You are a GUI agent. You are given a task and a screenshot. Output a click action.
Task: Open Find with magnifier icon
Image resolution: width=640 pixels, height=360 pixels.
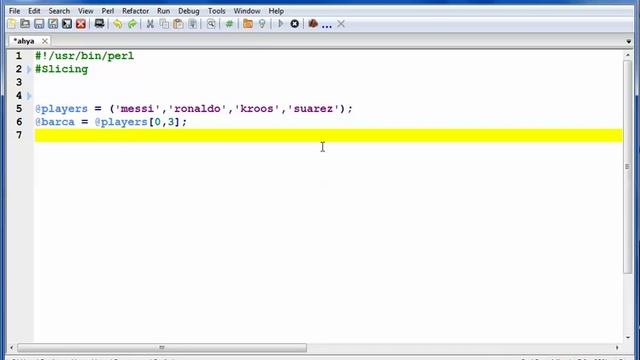click(211, 24)
